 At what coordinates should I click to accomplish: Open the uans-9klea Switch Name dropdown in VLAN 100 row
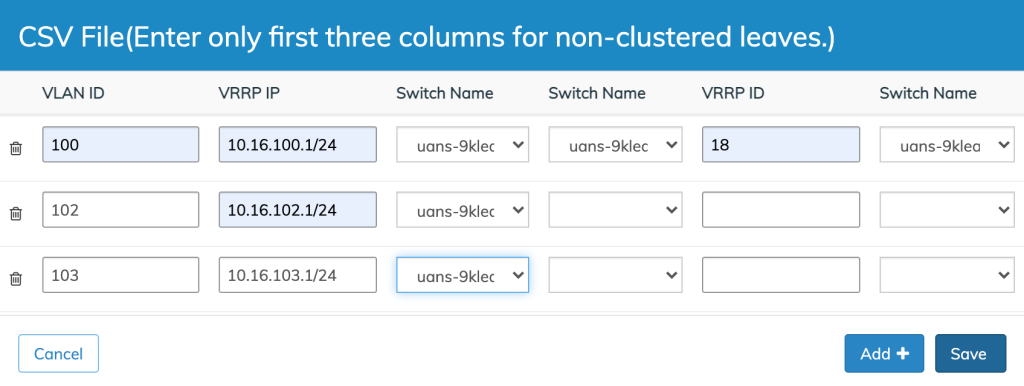point(947,144)
